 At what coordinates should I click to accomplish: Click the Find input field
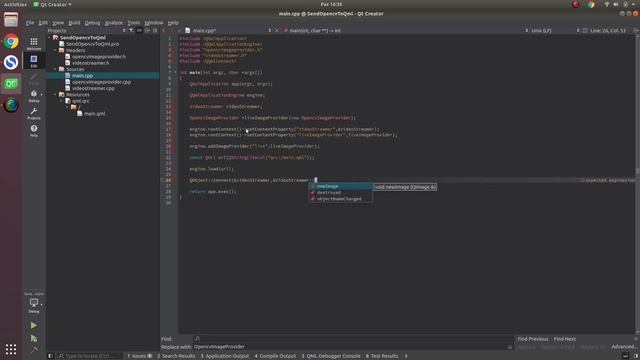[x=353, y=339]
